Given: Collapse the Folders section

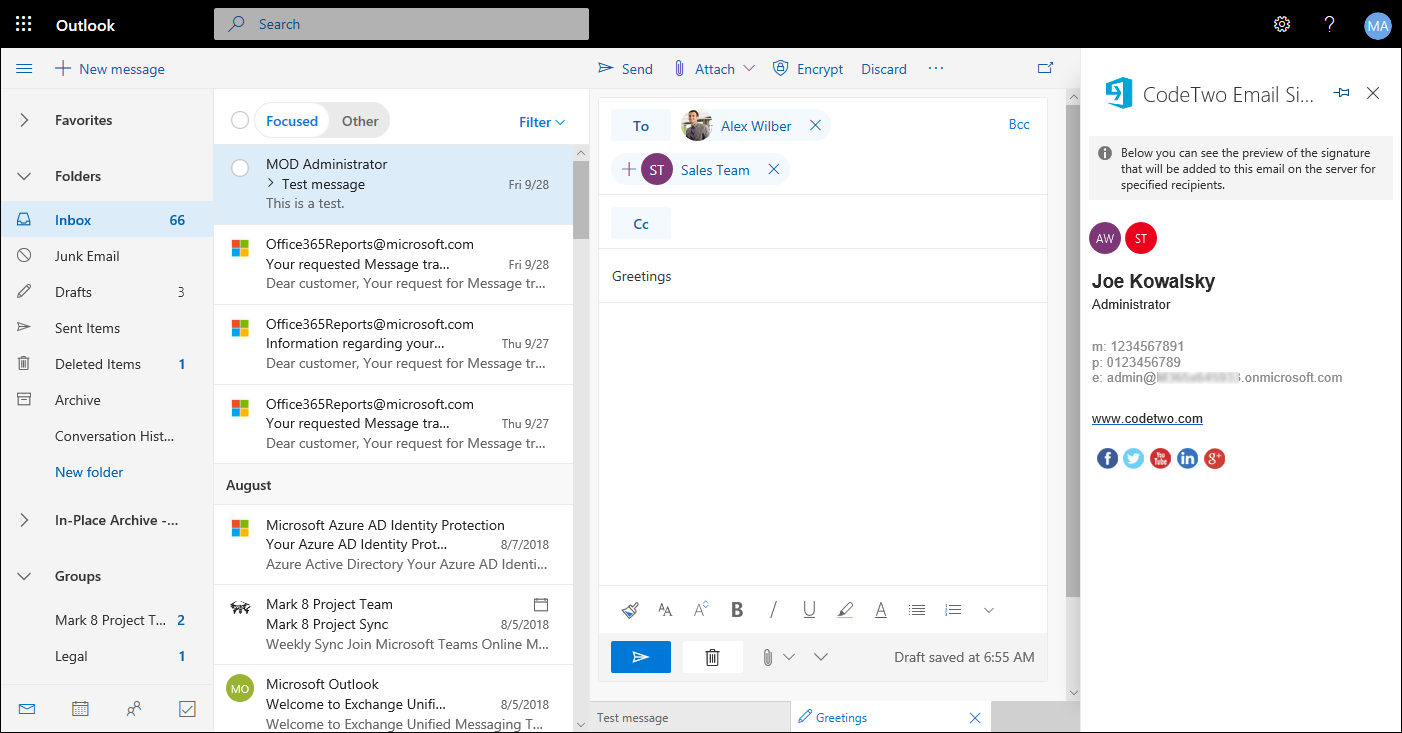Looking at the screenshot, I should (x=25, y=176).
